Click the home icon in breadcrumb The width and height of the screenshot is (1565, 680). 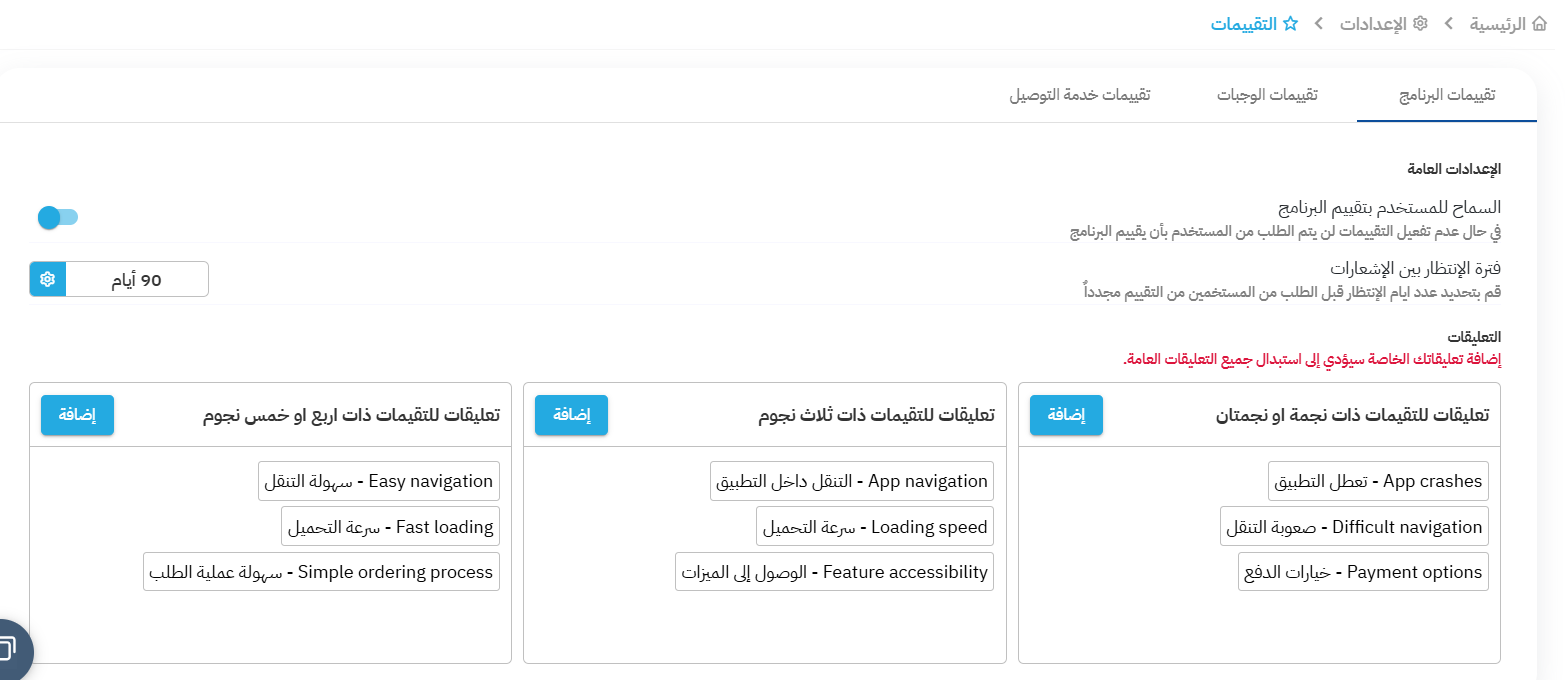click(1538, 24)
